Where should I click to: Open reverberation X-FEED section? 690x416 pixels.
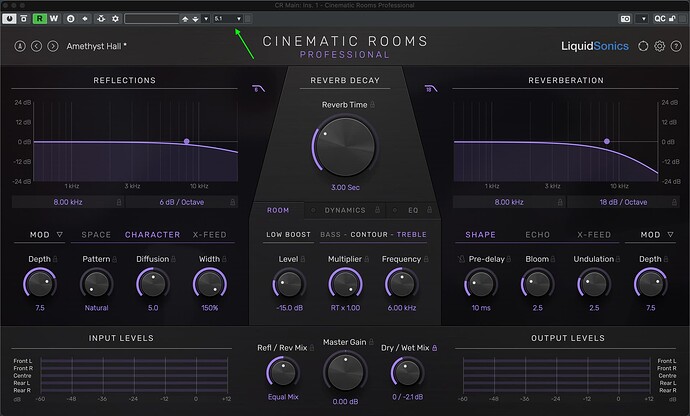(x=594, y=235)
